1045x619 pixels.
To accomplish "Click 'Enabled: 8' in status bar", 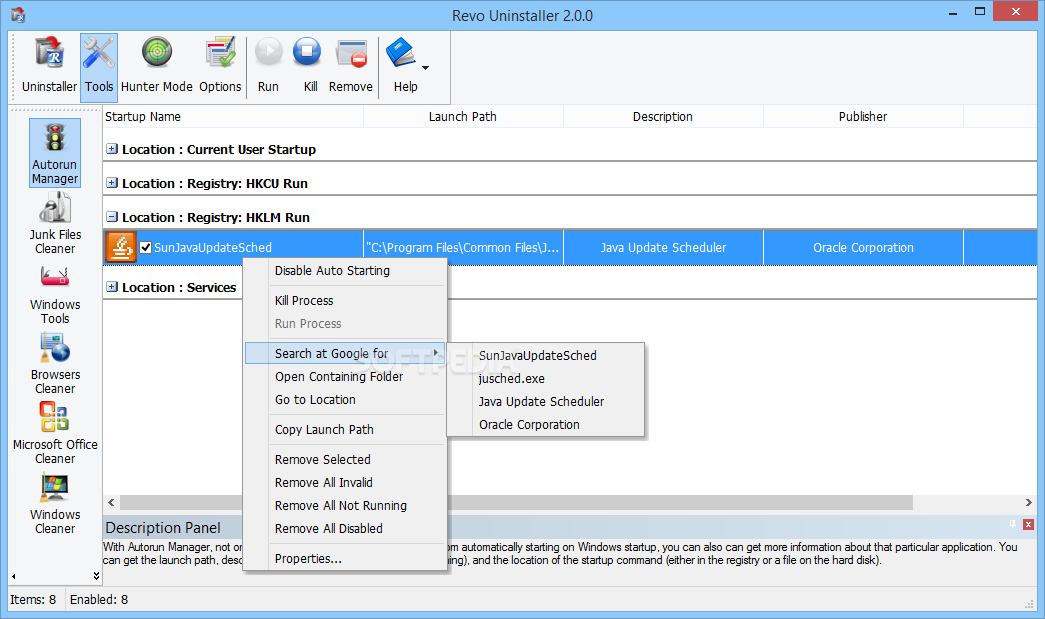I will pyautogui.click(x=99, y=600).
